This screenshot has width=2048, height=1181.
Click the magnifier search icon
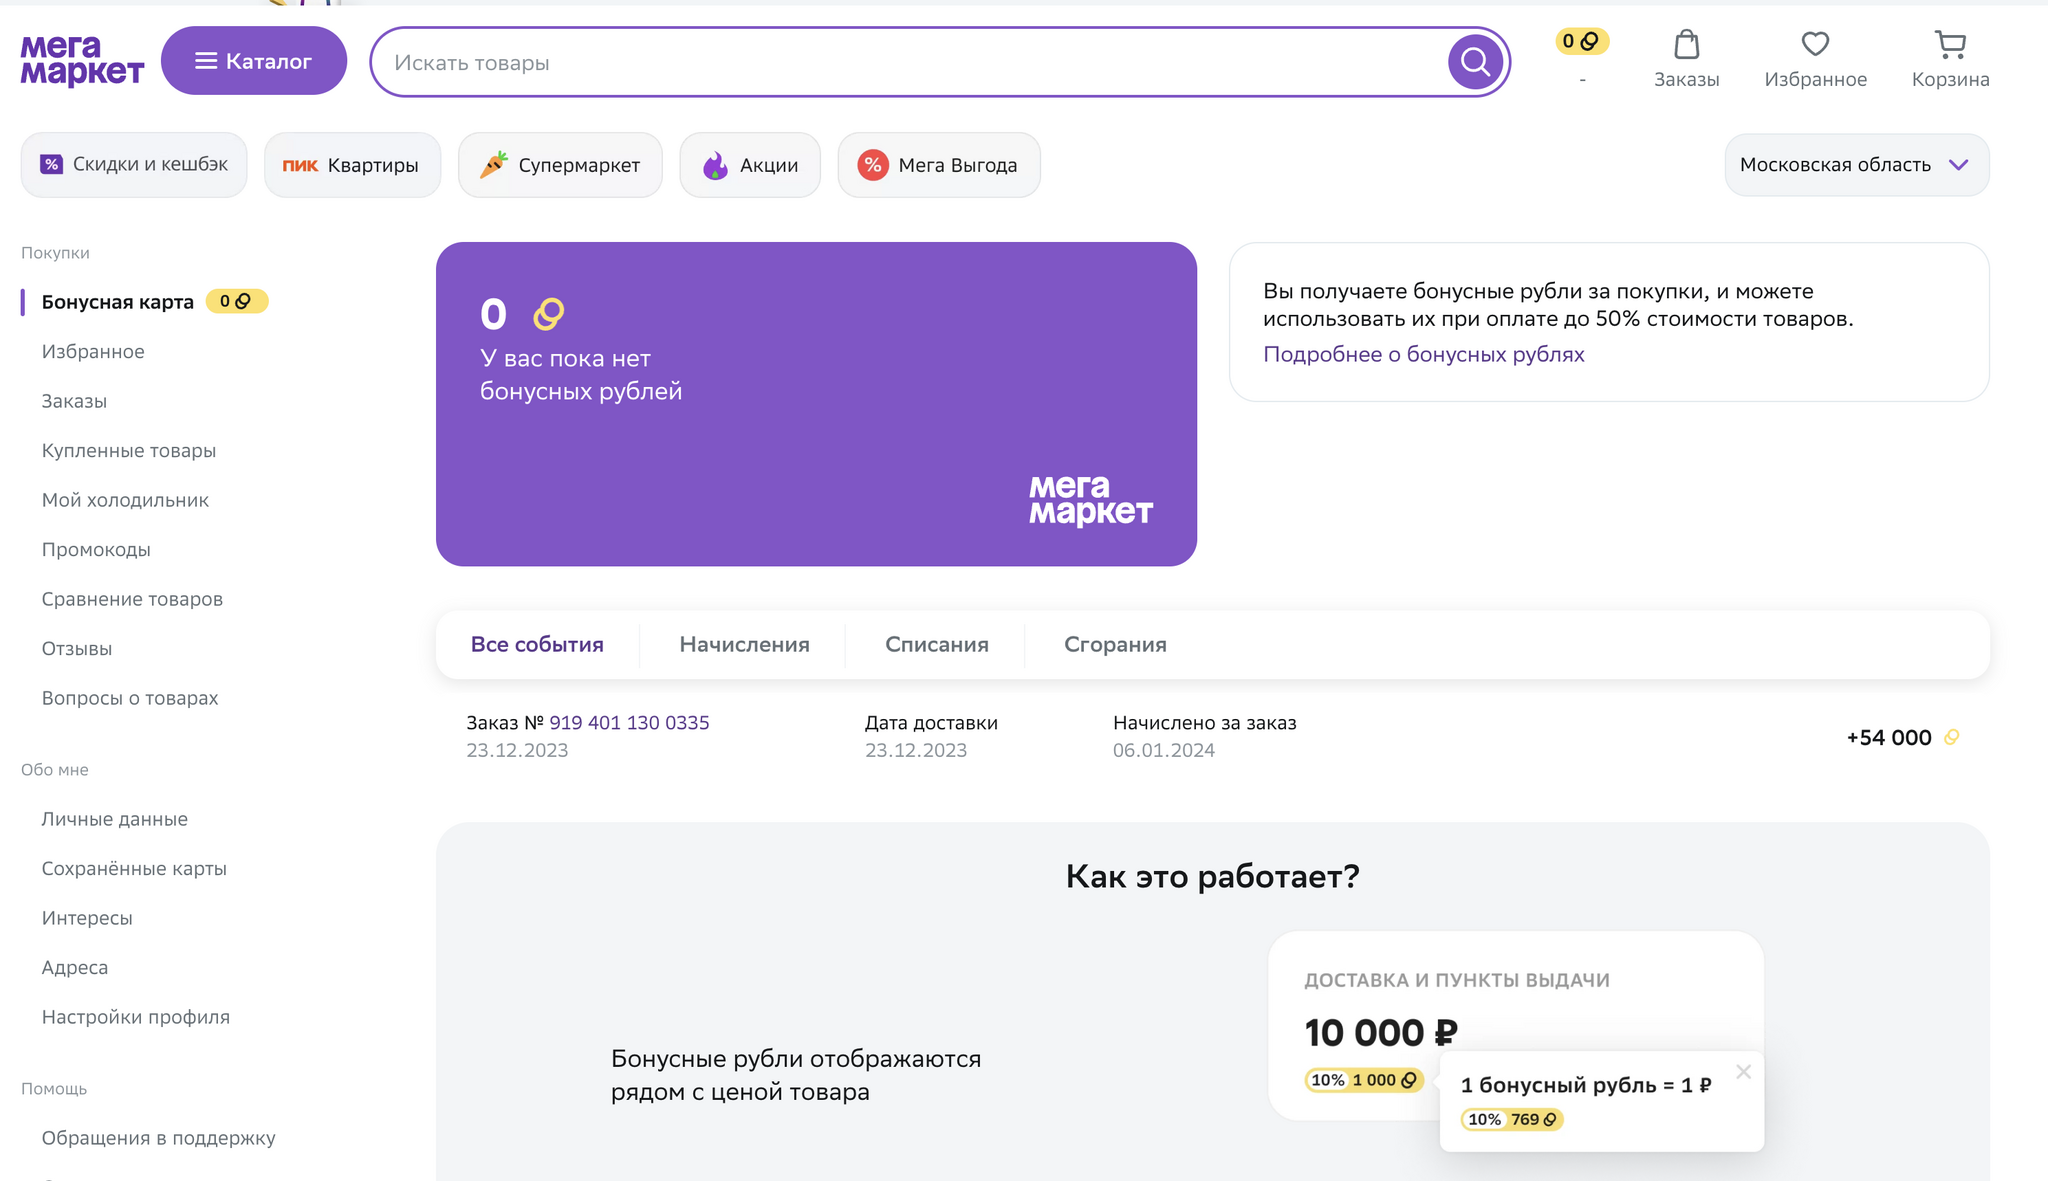tap(1475, 62)
